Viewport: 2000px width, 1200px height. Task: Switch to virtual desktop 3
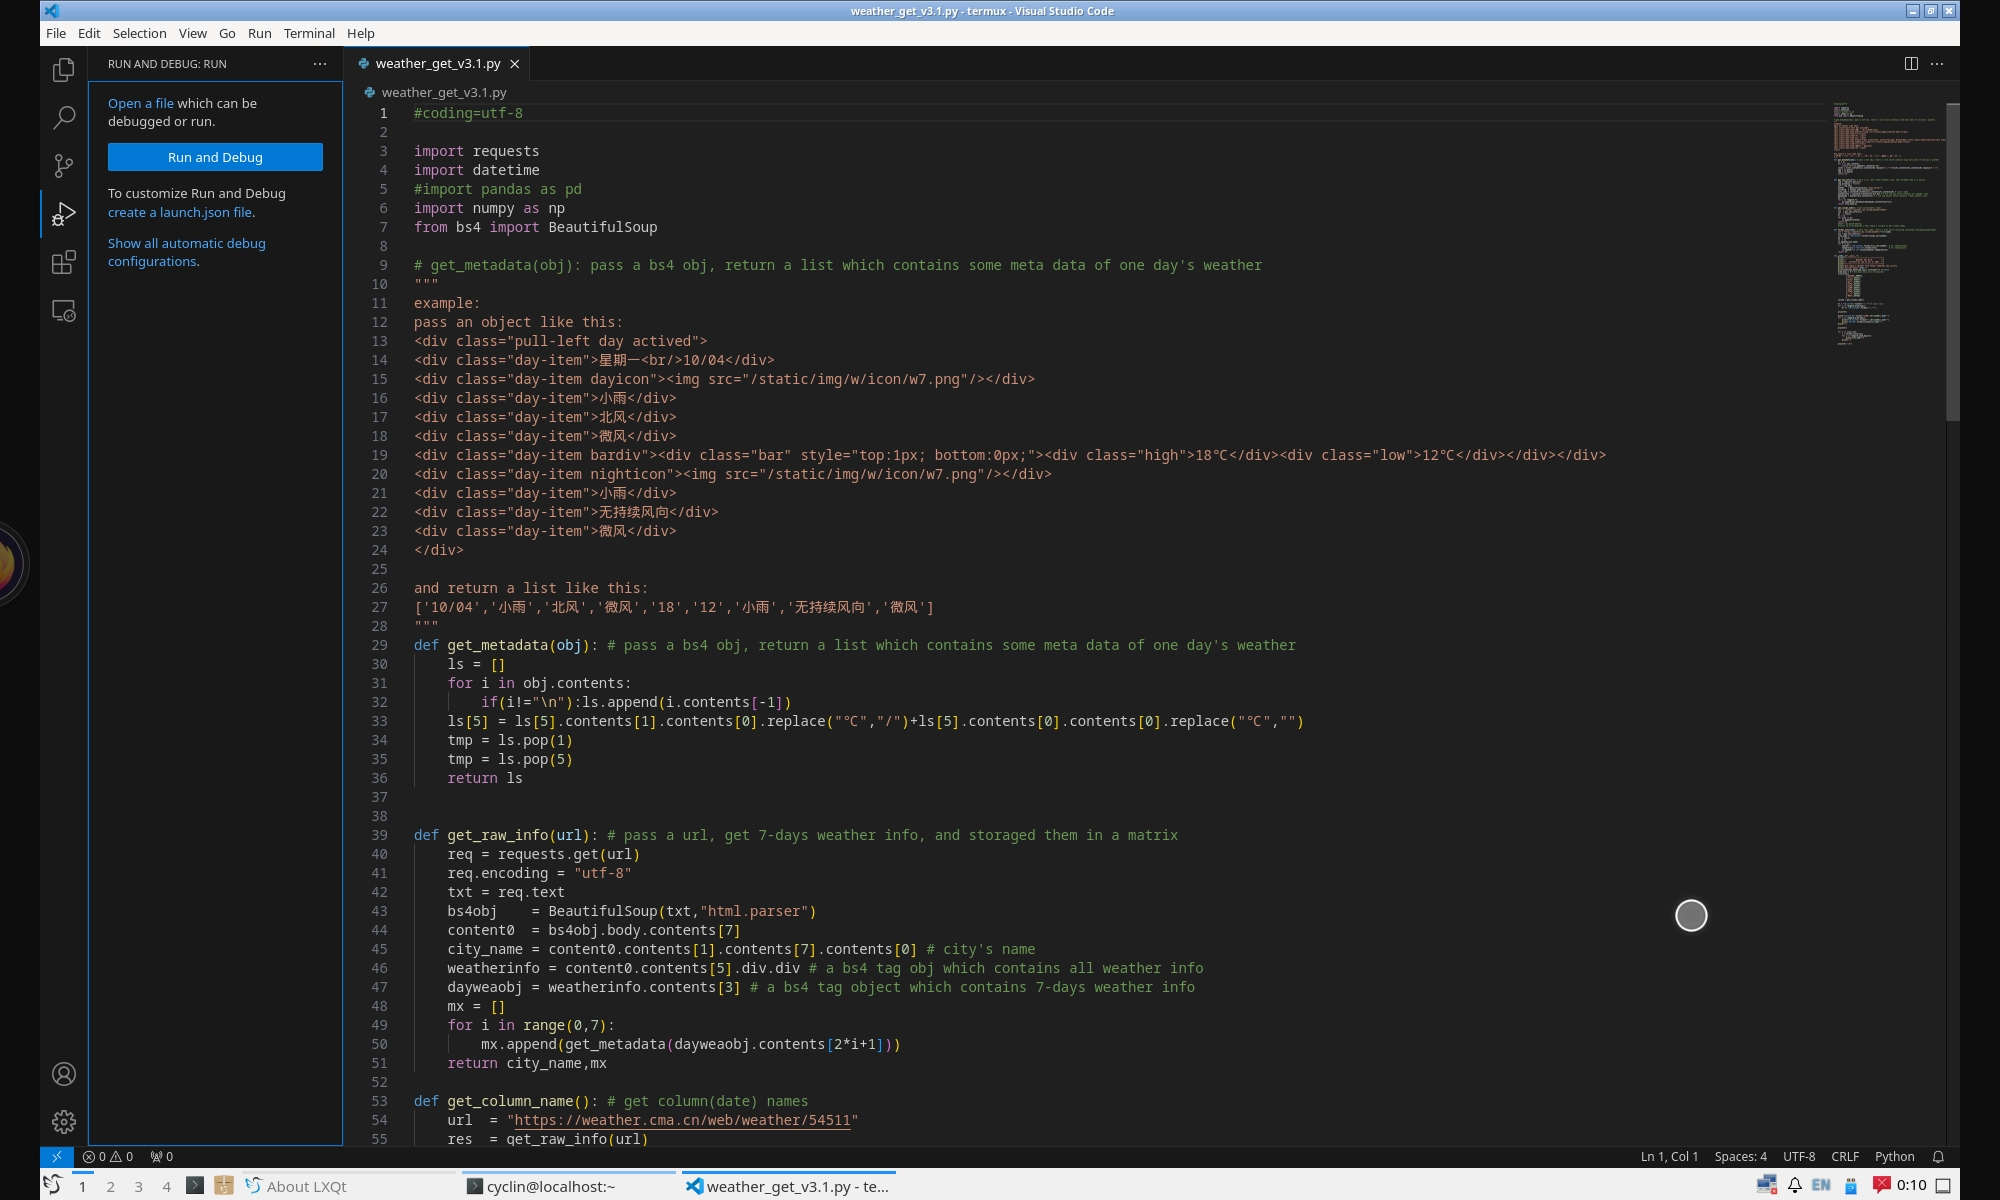[x=138, y=1186]
